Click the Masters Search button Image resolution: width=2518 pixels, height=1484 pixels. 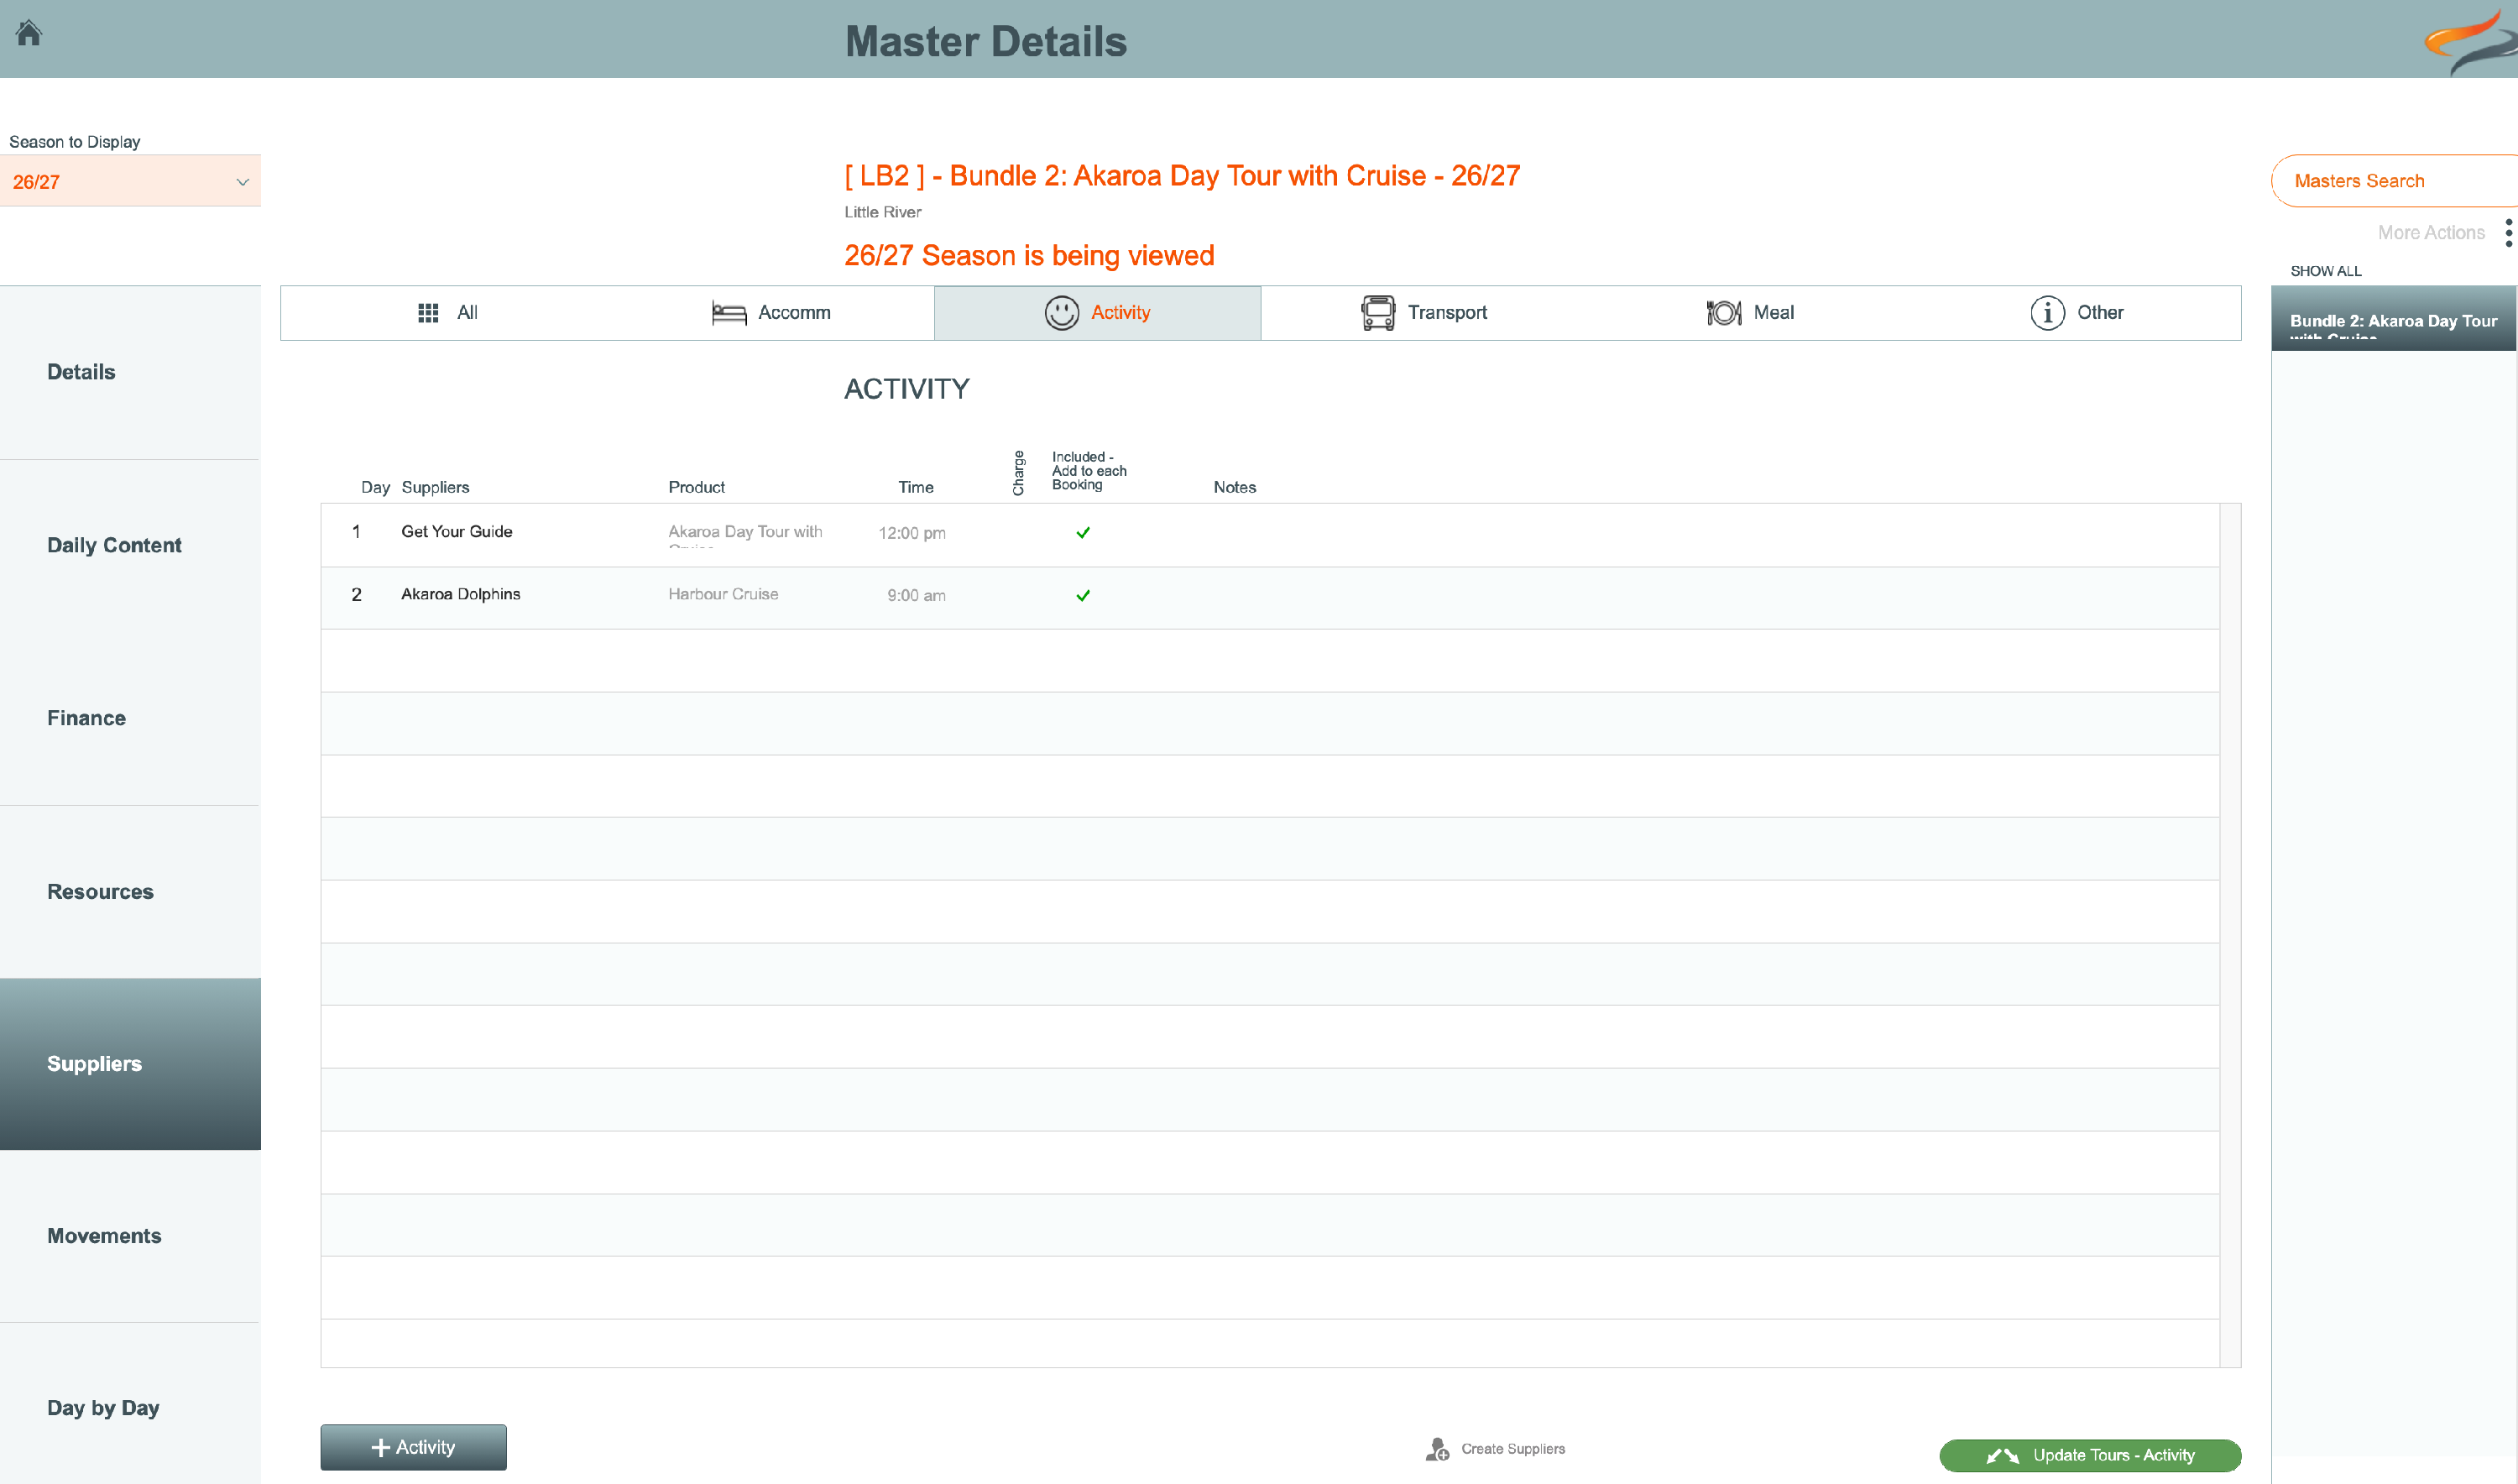2394,181
